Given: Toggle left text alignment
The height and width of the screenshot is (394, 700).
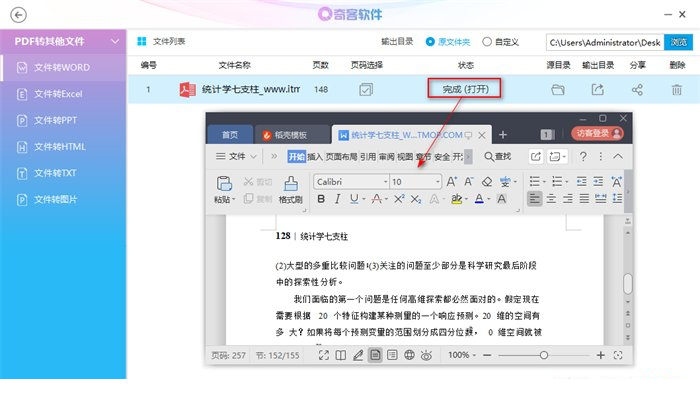Looking at the screenshot, I should (x=534, y=199).
